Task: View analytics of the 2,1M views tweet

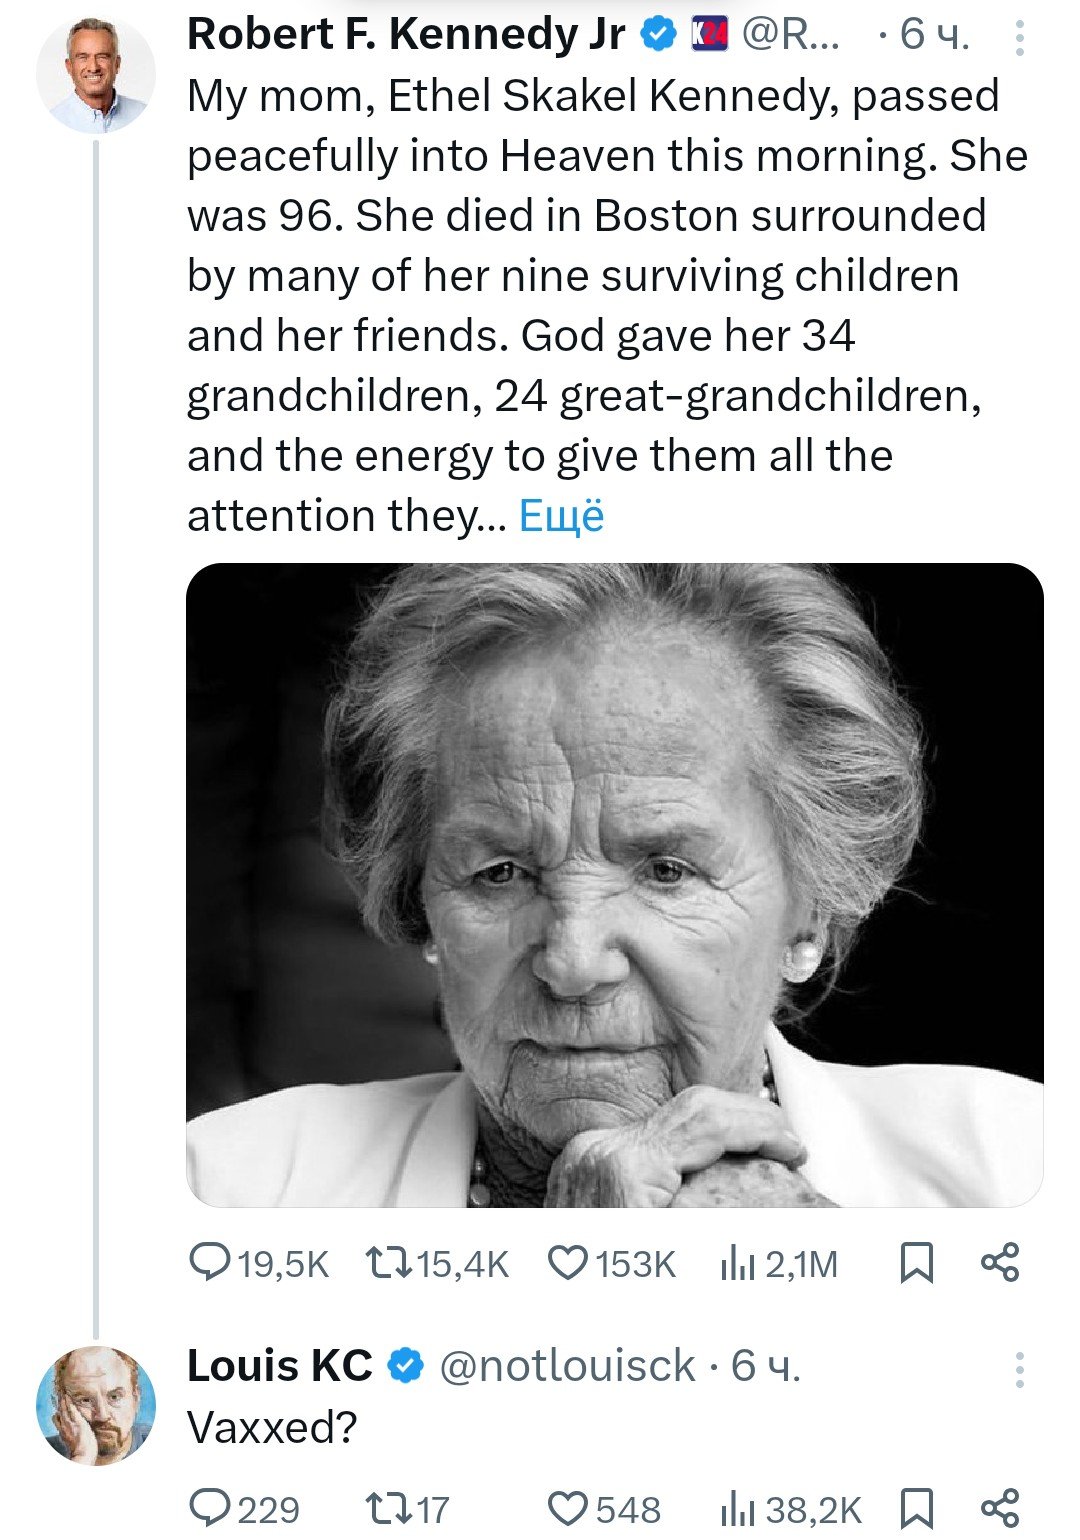Action: point(737,1264)
